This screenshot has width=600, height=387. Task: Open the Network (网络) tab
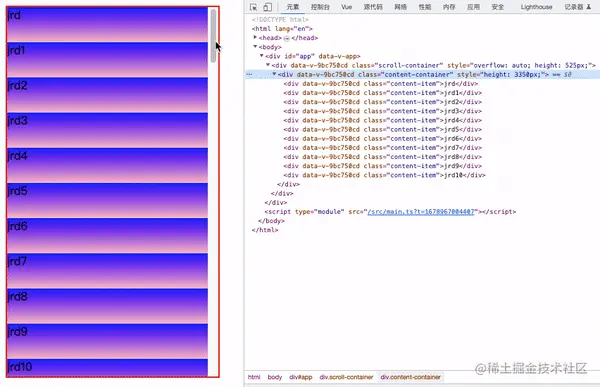(x=400, y=7)
